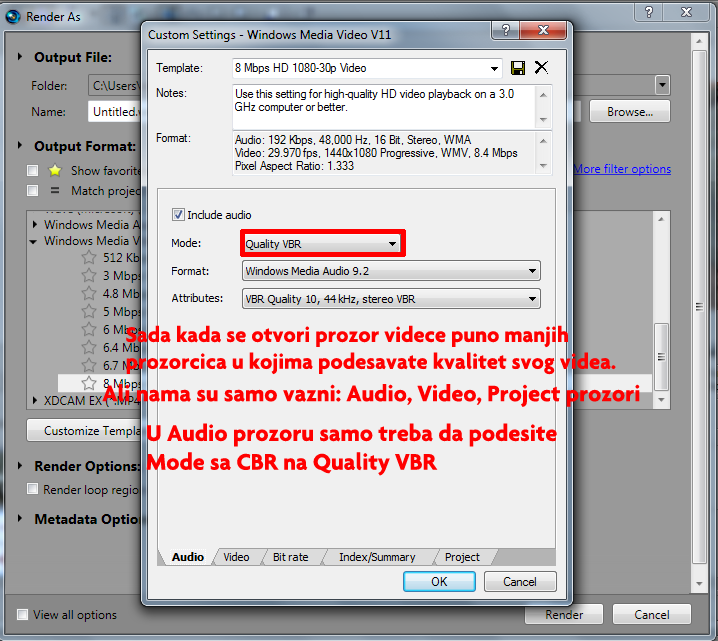Click template list scroll up arrow

pos(661,219)
